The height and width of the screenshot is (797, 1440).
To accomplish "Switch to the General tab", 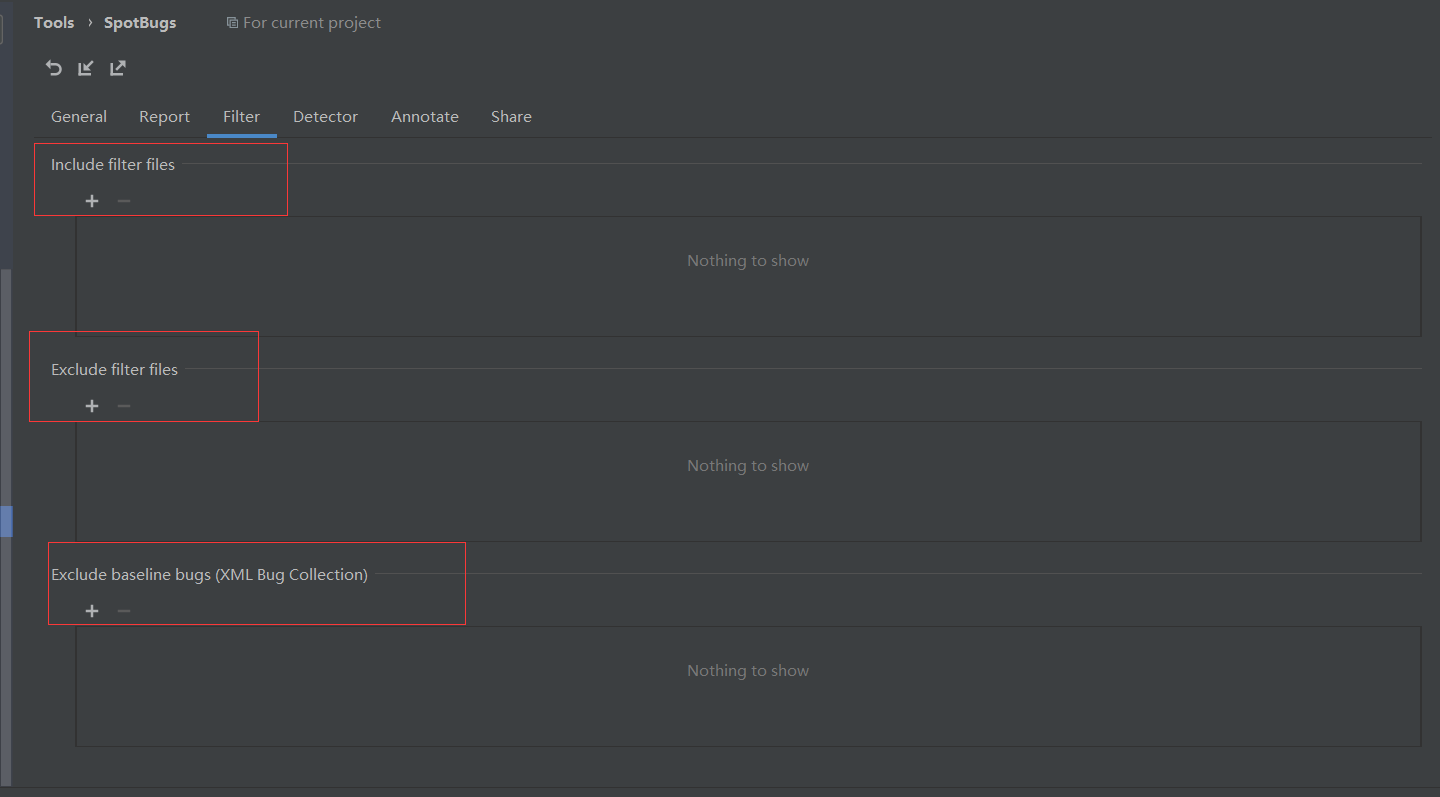I will pyautogui.click(x=78, y=116).
